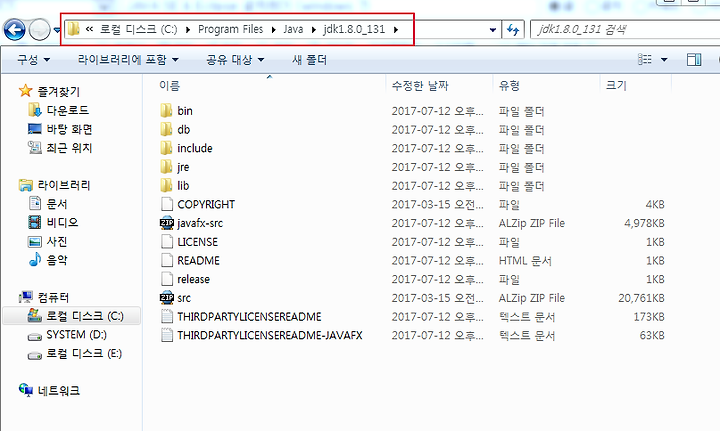720x431 pixels.
Task: Open the address bar history dropdown
Action: coord(493,30)
